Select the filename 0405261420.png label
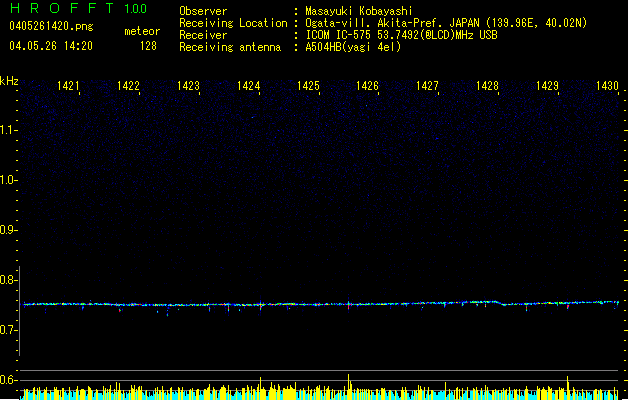The width and height of the screenshot is (629, 400). tap(51, 26)
